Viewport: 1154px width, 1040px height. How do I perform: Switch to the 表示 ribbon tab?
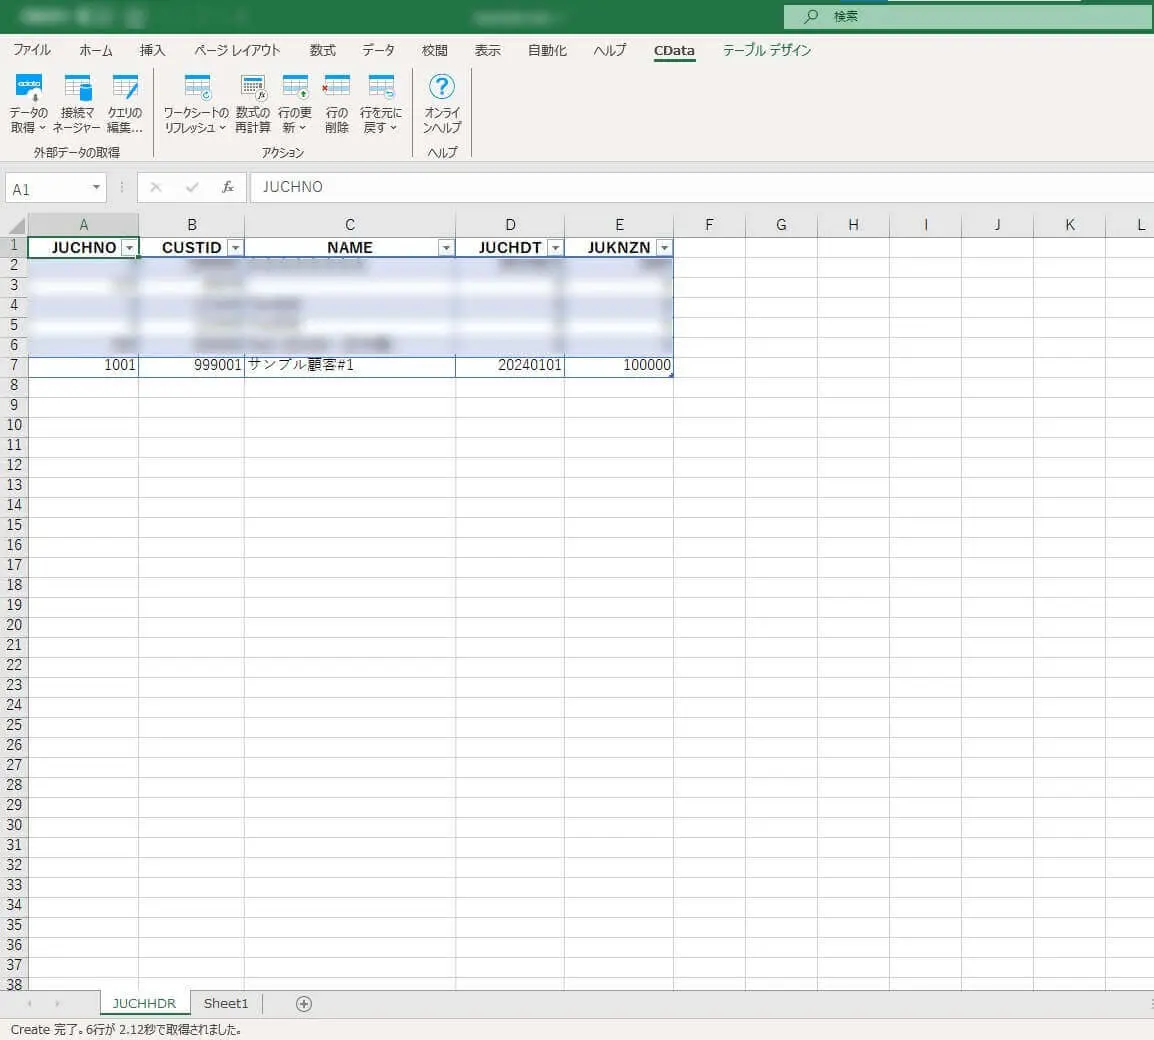[487, 50]
